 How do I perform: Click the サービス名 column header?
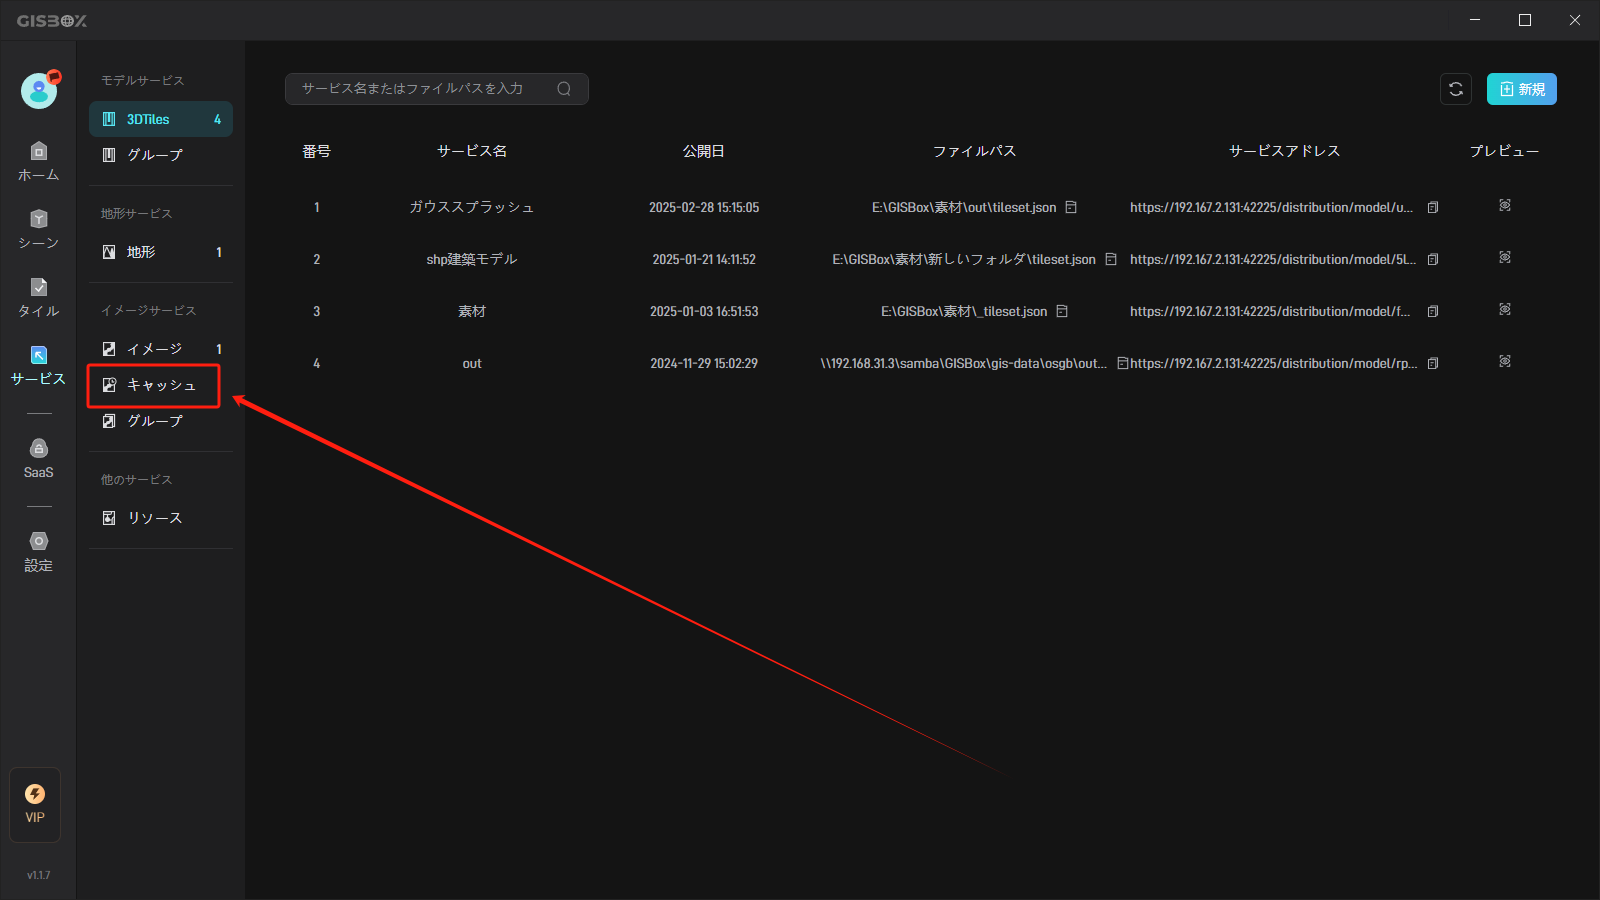(x=472, y=151)
